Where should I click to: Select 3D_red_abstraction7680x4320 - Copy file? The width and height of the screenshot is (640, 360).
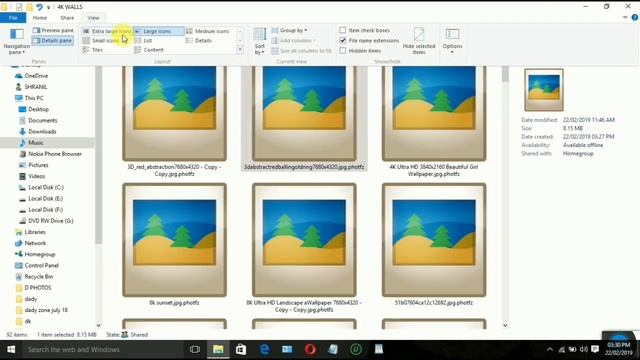click(174, 122)
